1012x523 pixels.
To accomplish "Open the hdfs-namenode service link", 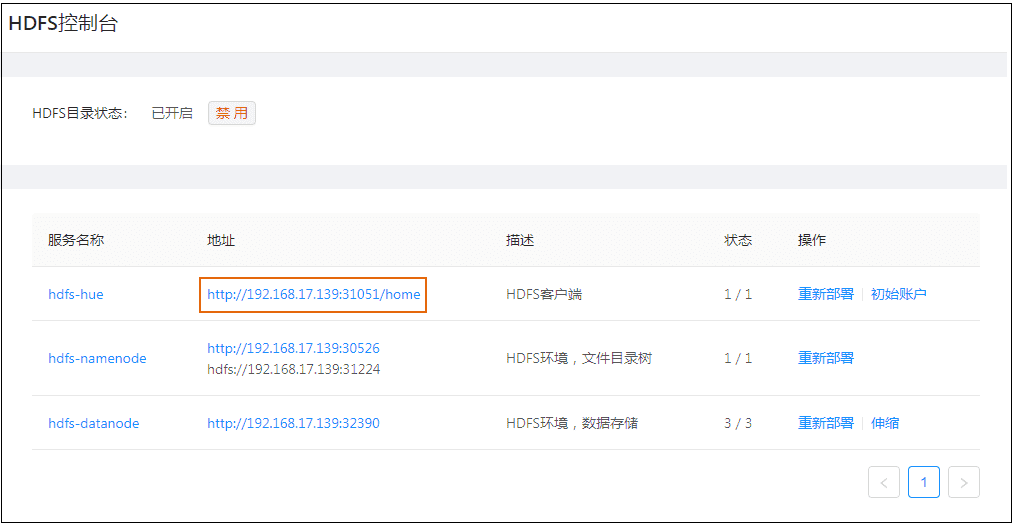I will point(97,358).
